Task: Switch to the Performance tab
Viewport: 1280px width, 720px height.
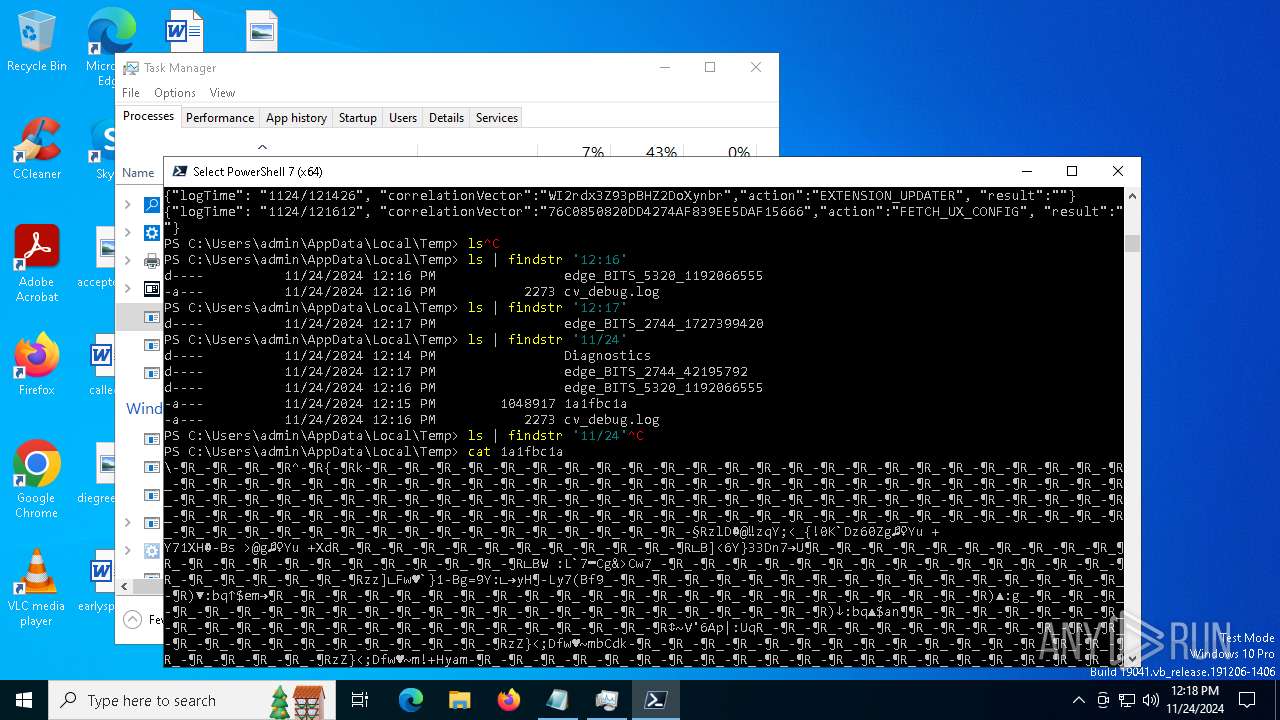Action: coord(220,117)
